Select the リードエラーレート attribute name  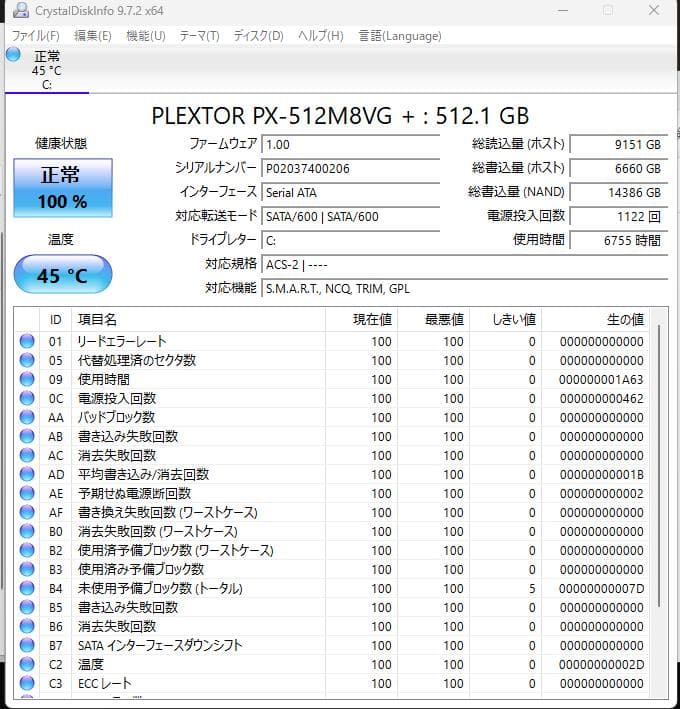[x=122, y=341]
